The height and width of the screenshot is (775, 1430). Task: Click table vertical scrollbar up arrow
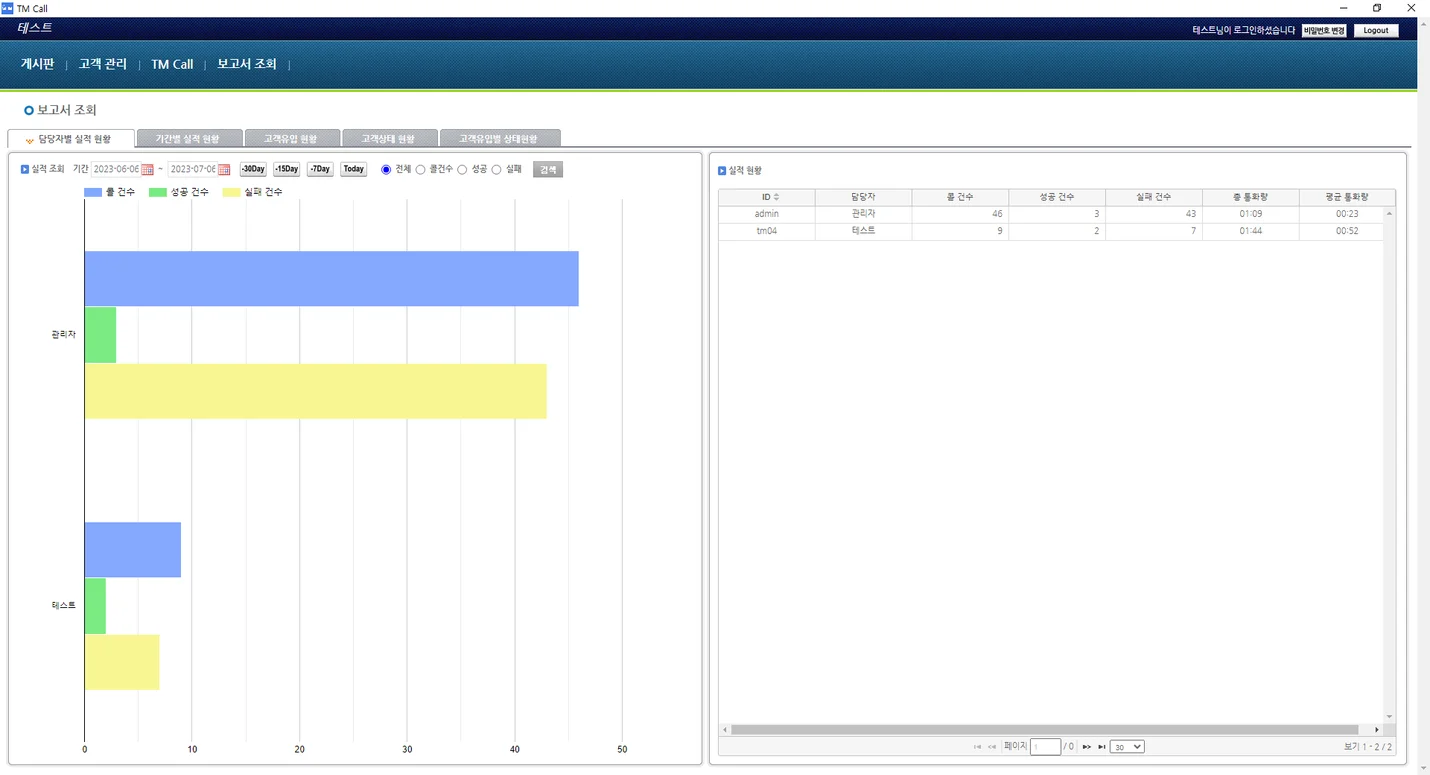[1389, 213]
